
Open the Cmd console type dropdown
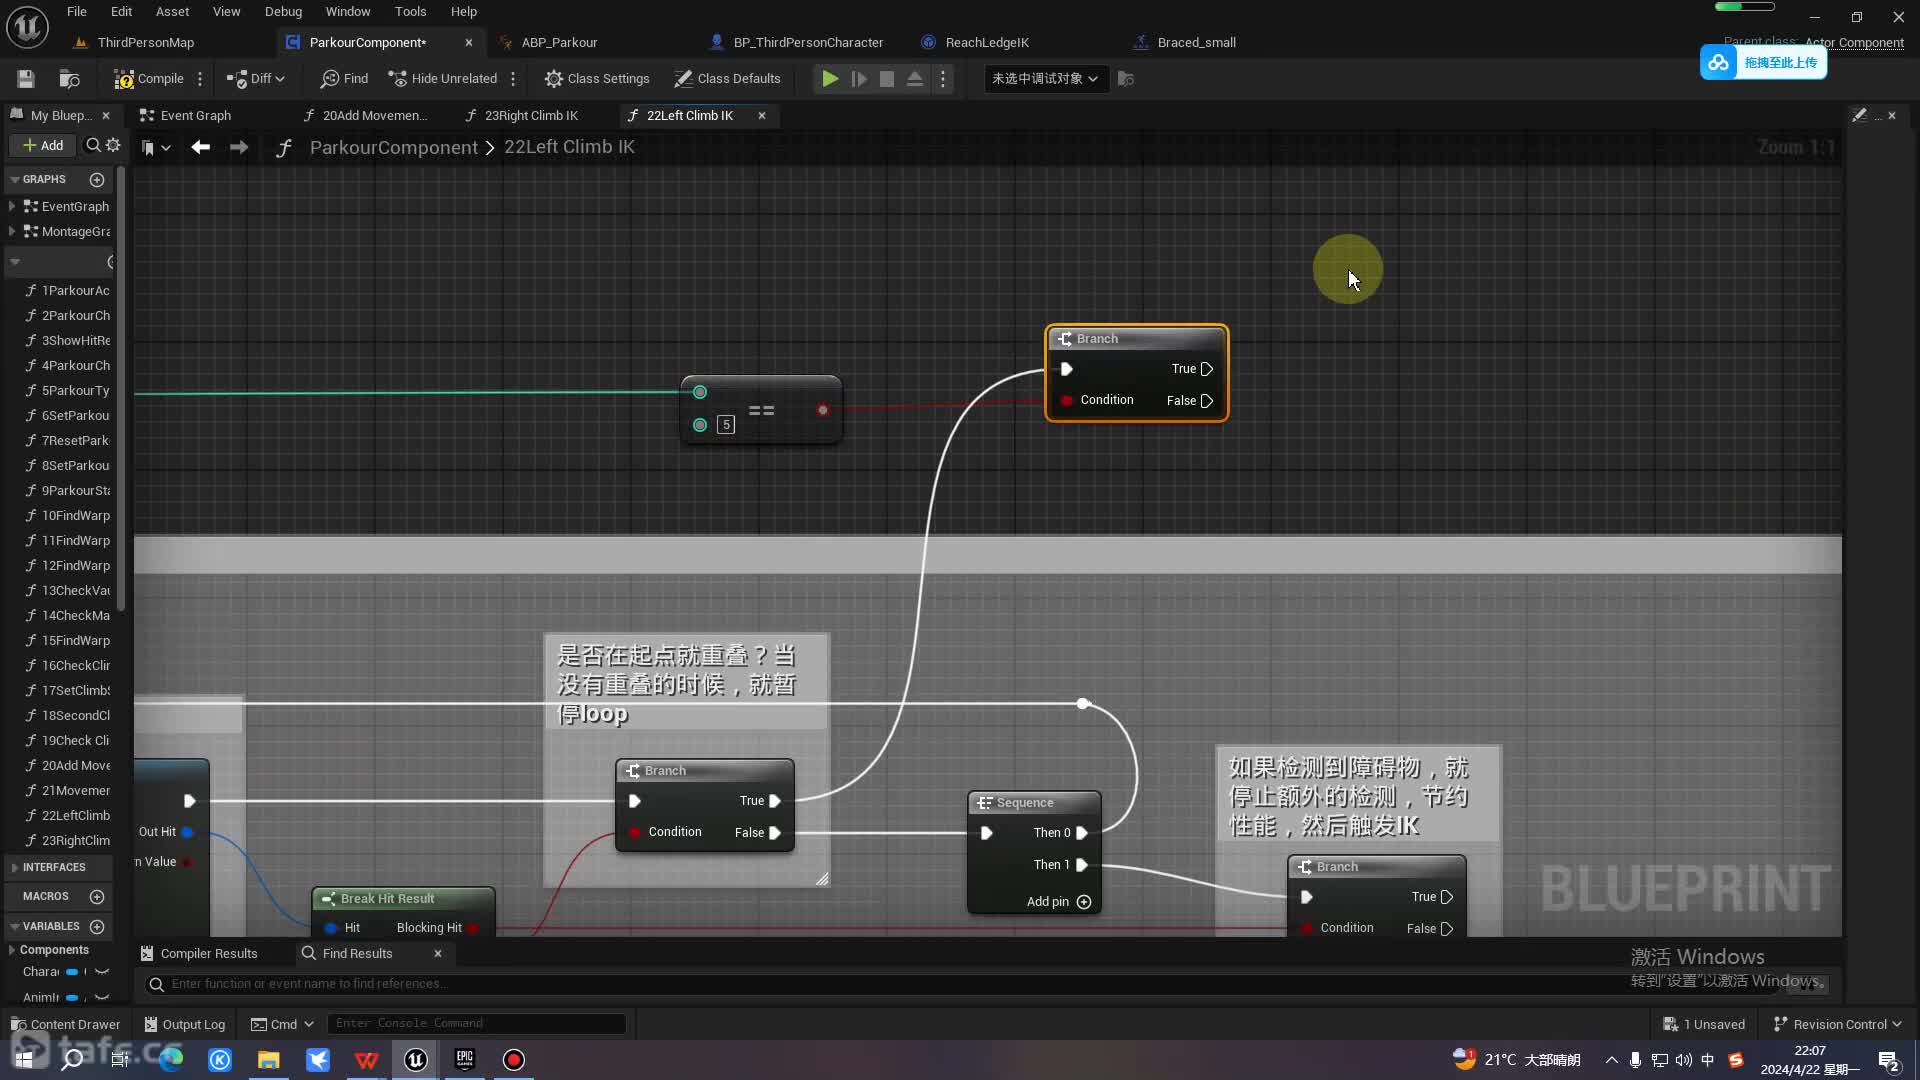point(282,1024)
